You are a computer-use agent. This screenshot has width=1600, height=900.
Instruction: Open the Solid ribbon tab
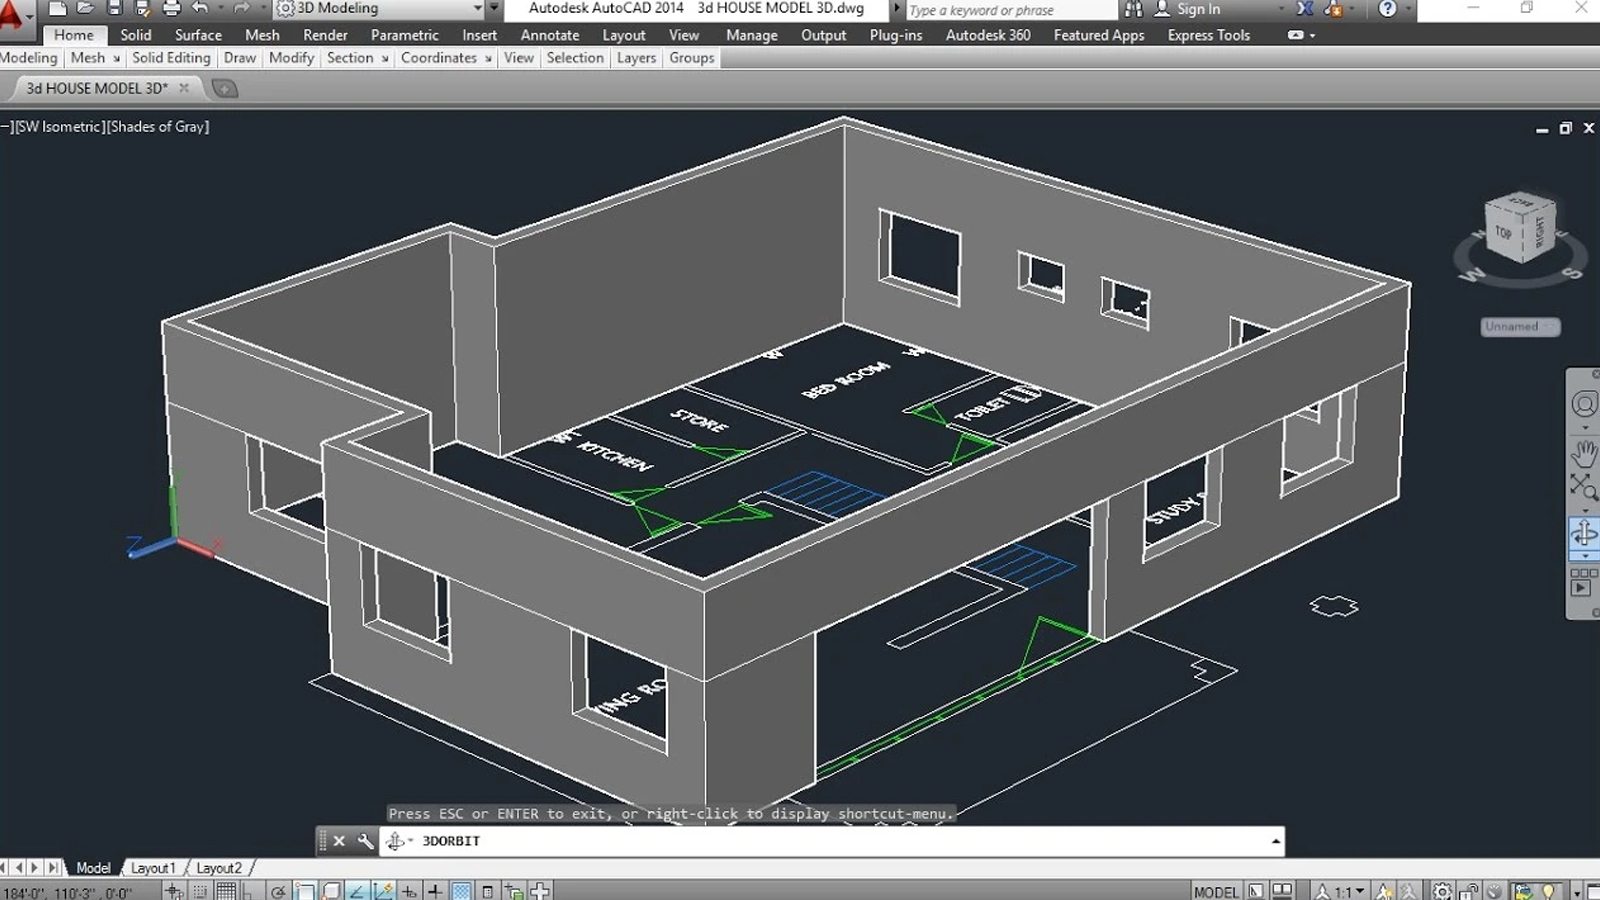click(136, 35)
